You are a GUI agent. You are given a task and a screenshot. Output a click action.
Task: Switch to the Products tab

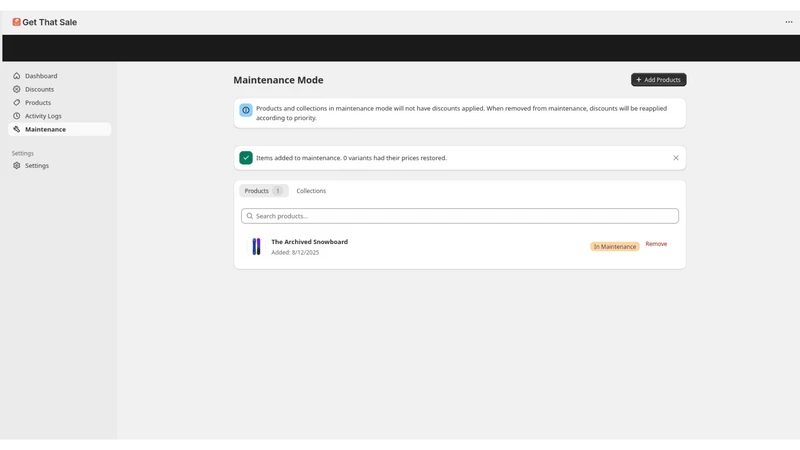click(263, 190)
